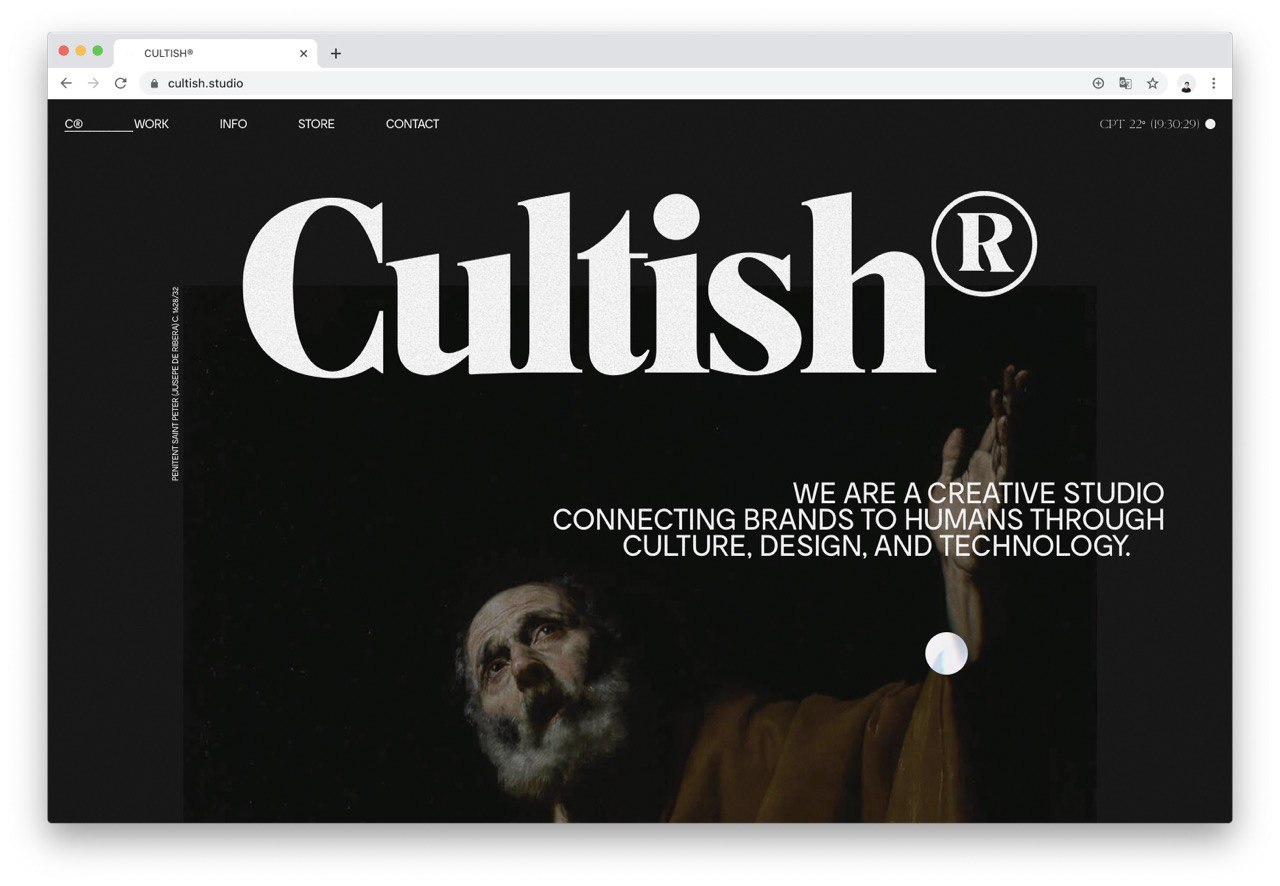Click the vertical Penitent Saint Peter caption
This screenshot has height=886, width=1280.
176,384
